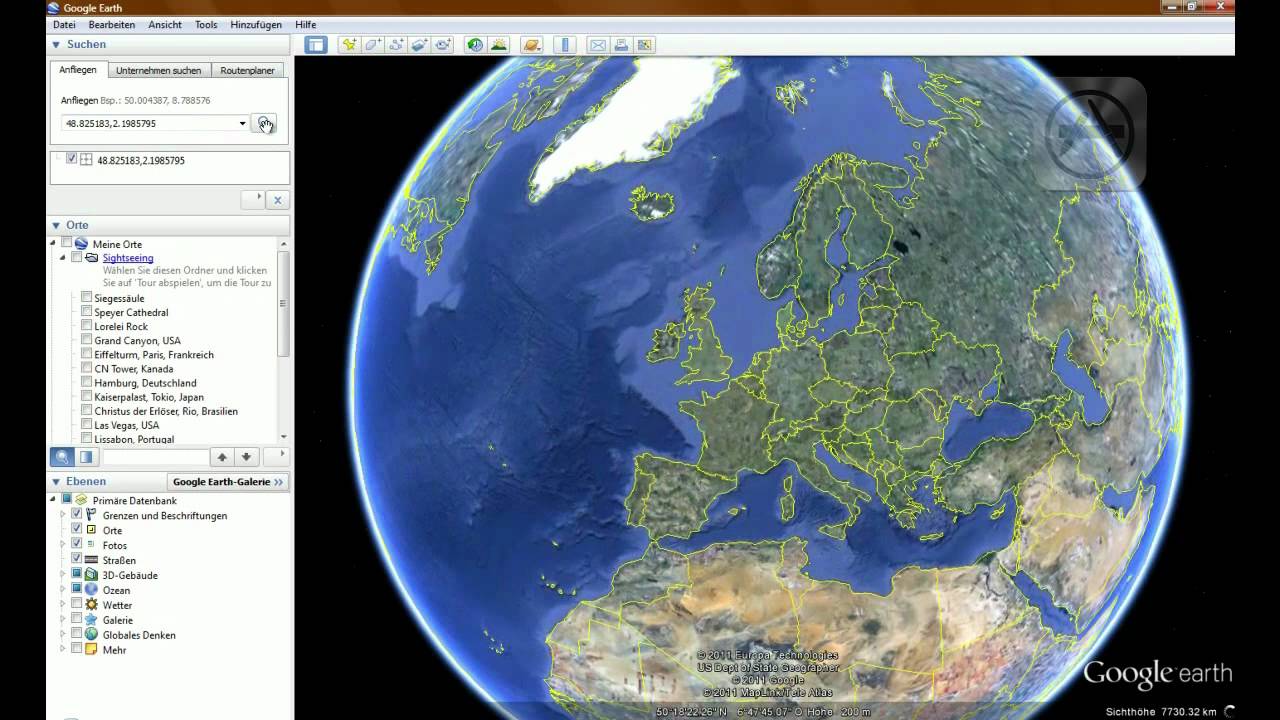This screenshot has height=720, width=1280.
Task: Move item up with the up arrow
Action: pos(222,457)
